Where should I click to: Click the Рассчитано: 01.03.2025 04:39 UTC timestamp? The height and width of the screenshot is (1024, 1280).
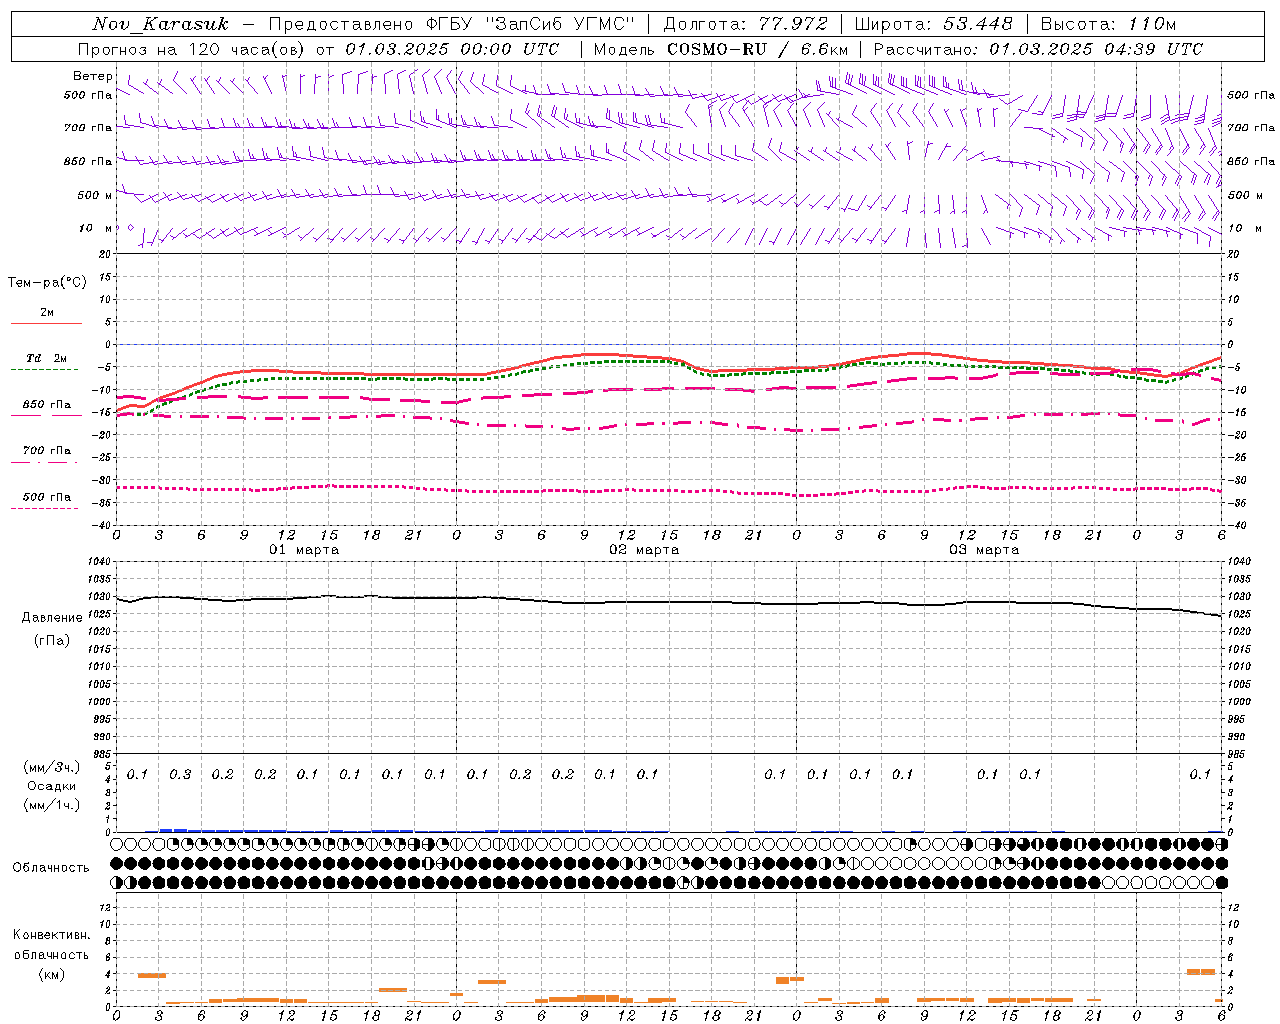[x=1038, y=49]
